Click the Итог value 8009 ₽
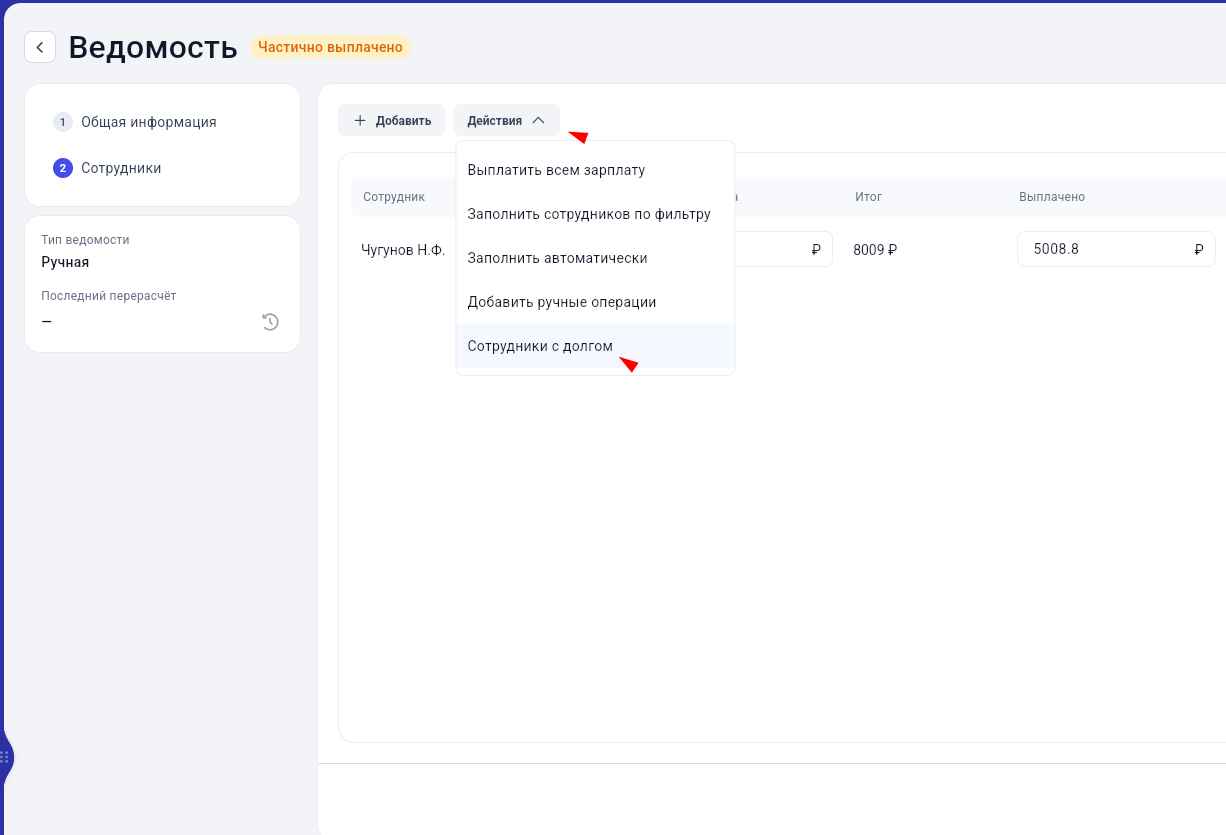The width and height of the screenshot is (1226, 835). point(875,249)
